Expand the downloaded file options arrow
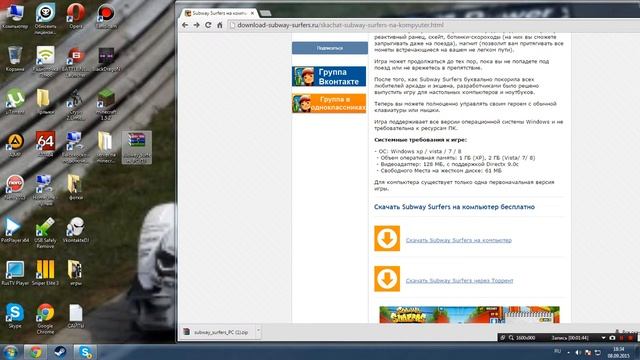Viewport: 640px width, 360px height. (x=258, y=332)
